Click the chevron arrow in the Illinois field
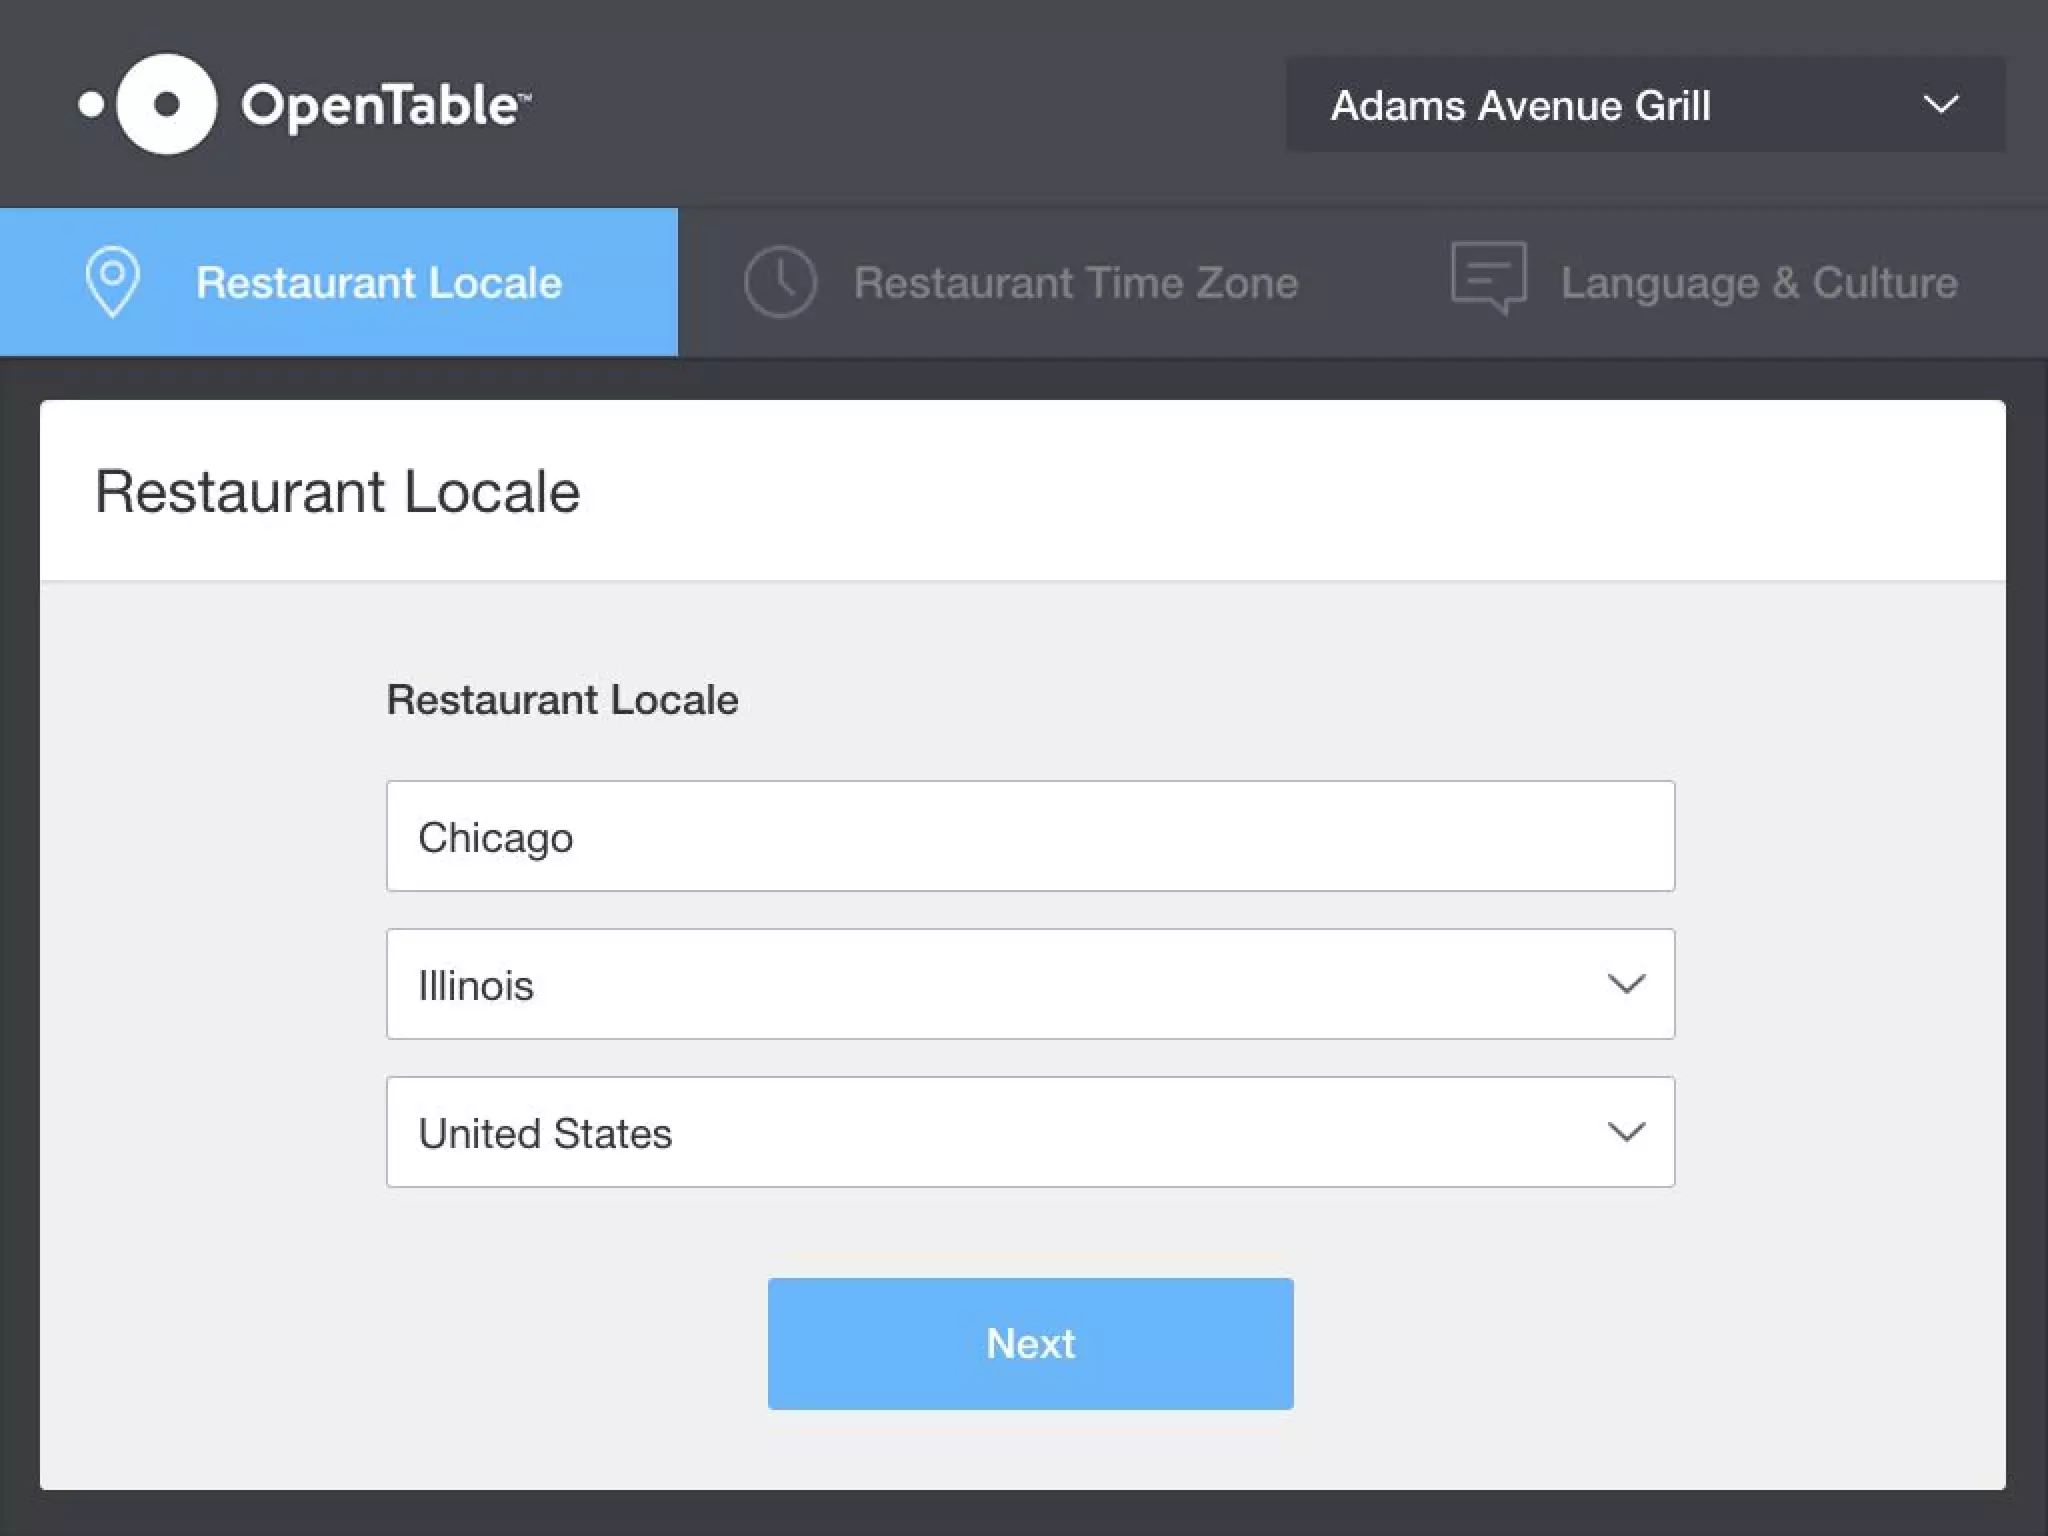2048x1536 pixels. click(x=1626, y=984)
